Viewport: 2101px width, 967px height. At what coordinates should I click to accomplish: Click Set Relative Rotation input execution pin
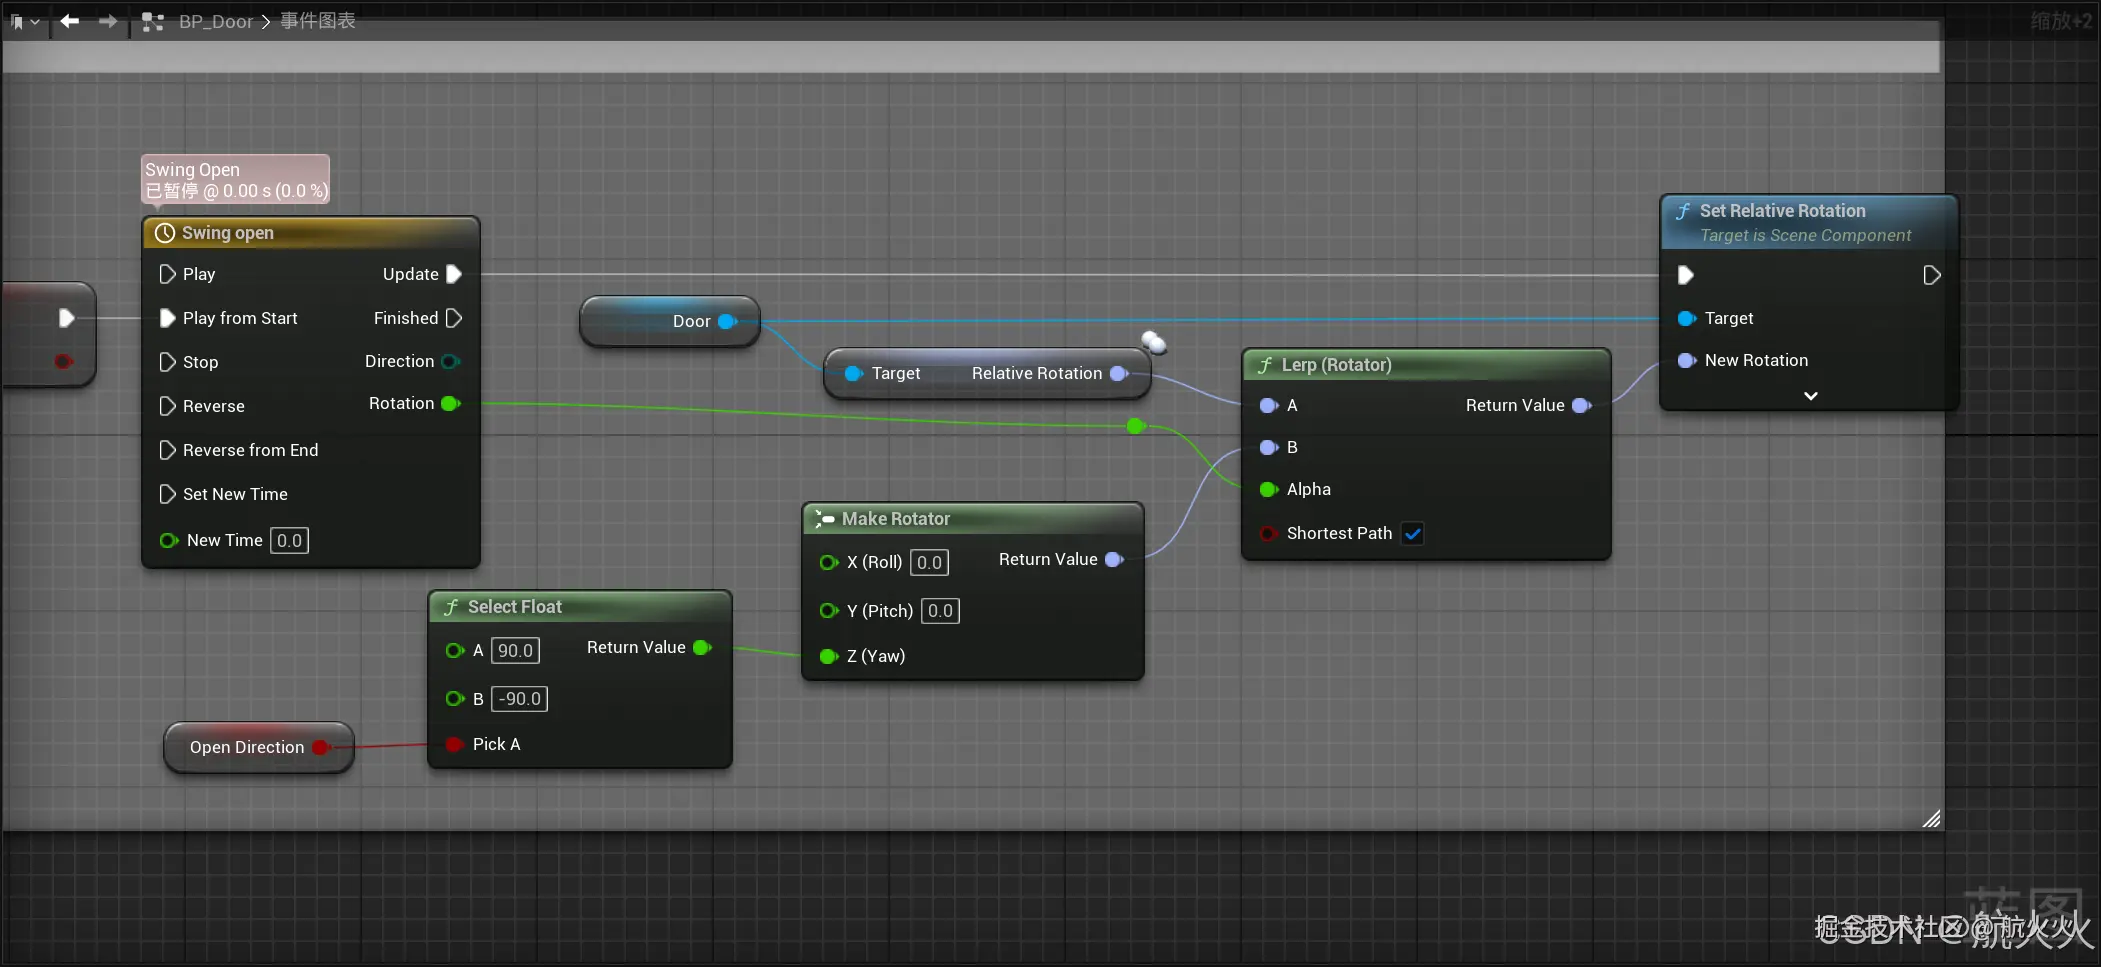tap(1686, 275)
